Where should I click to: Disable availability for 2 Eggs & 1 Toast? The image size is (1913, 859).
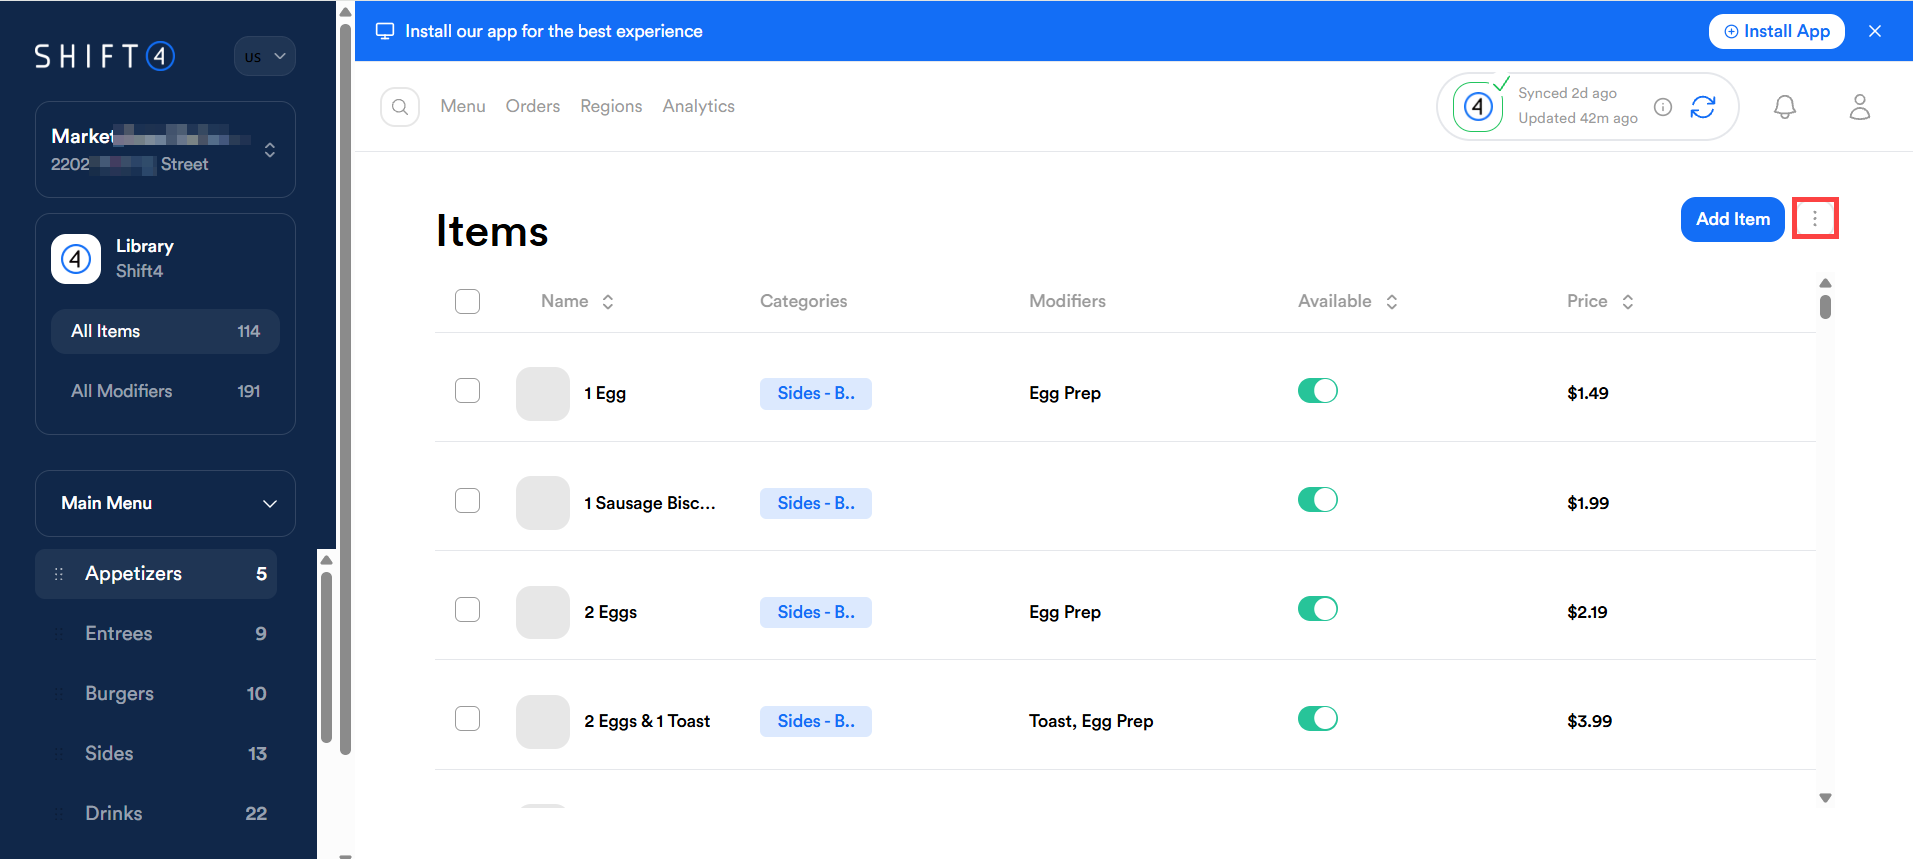(x=1317, y=719)
